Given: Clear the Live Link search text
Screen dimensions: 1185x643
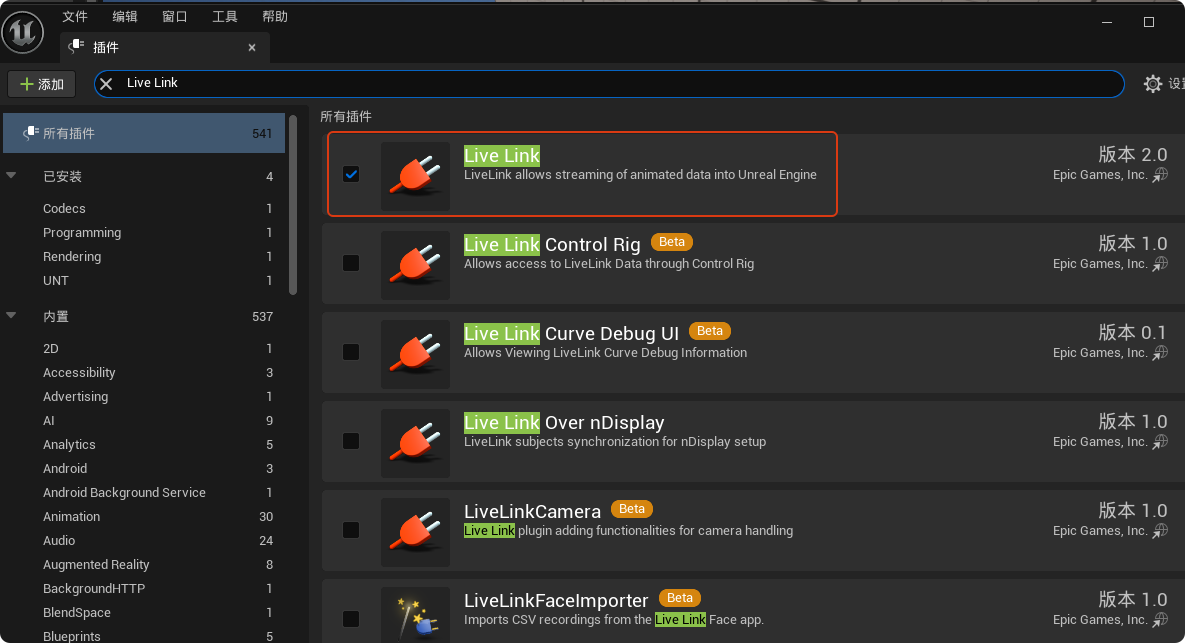Looking at the screenshot, I should [107, 83].
